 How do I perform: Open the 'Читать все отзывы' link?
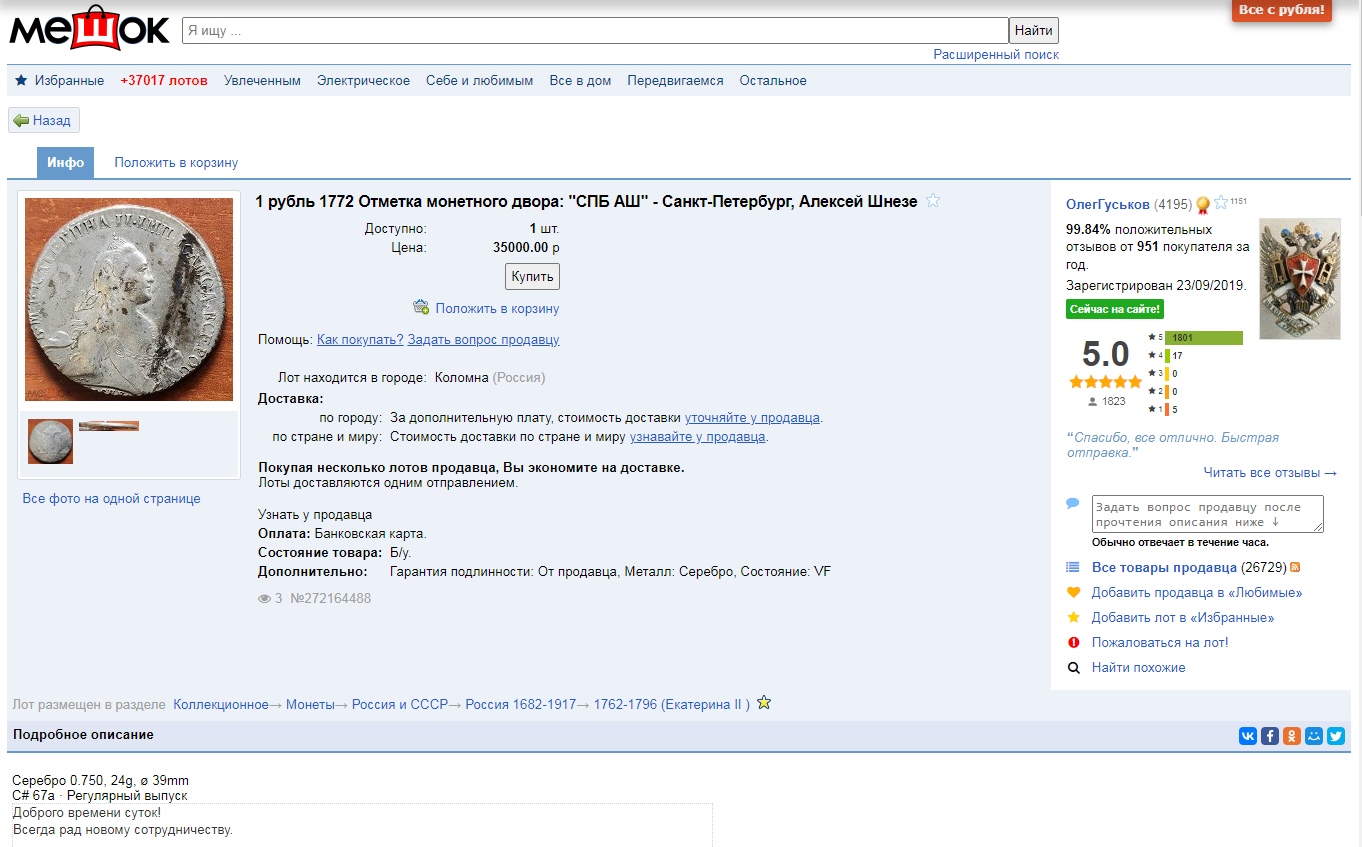(1270, 473)
